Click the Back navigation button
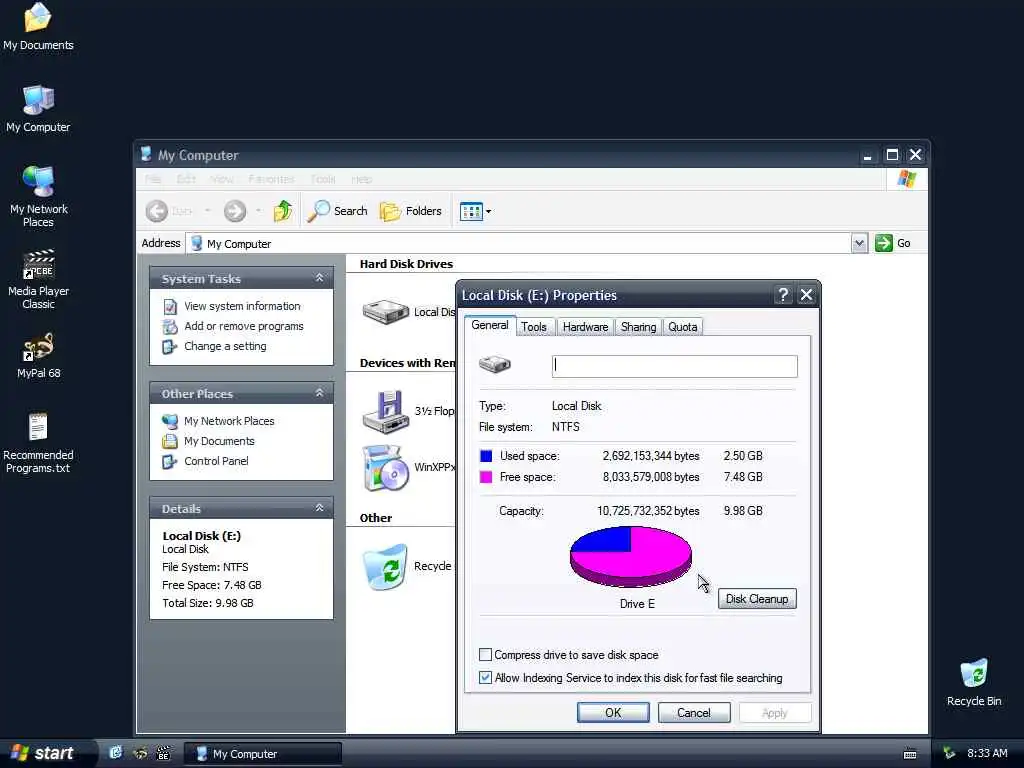 pos(168,211)
